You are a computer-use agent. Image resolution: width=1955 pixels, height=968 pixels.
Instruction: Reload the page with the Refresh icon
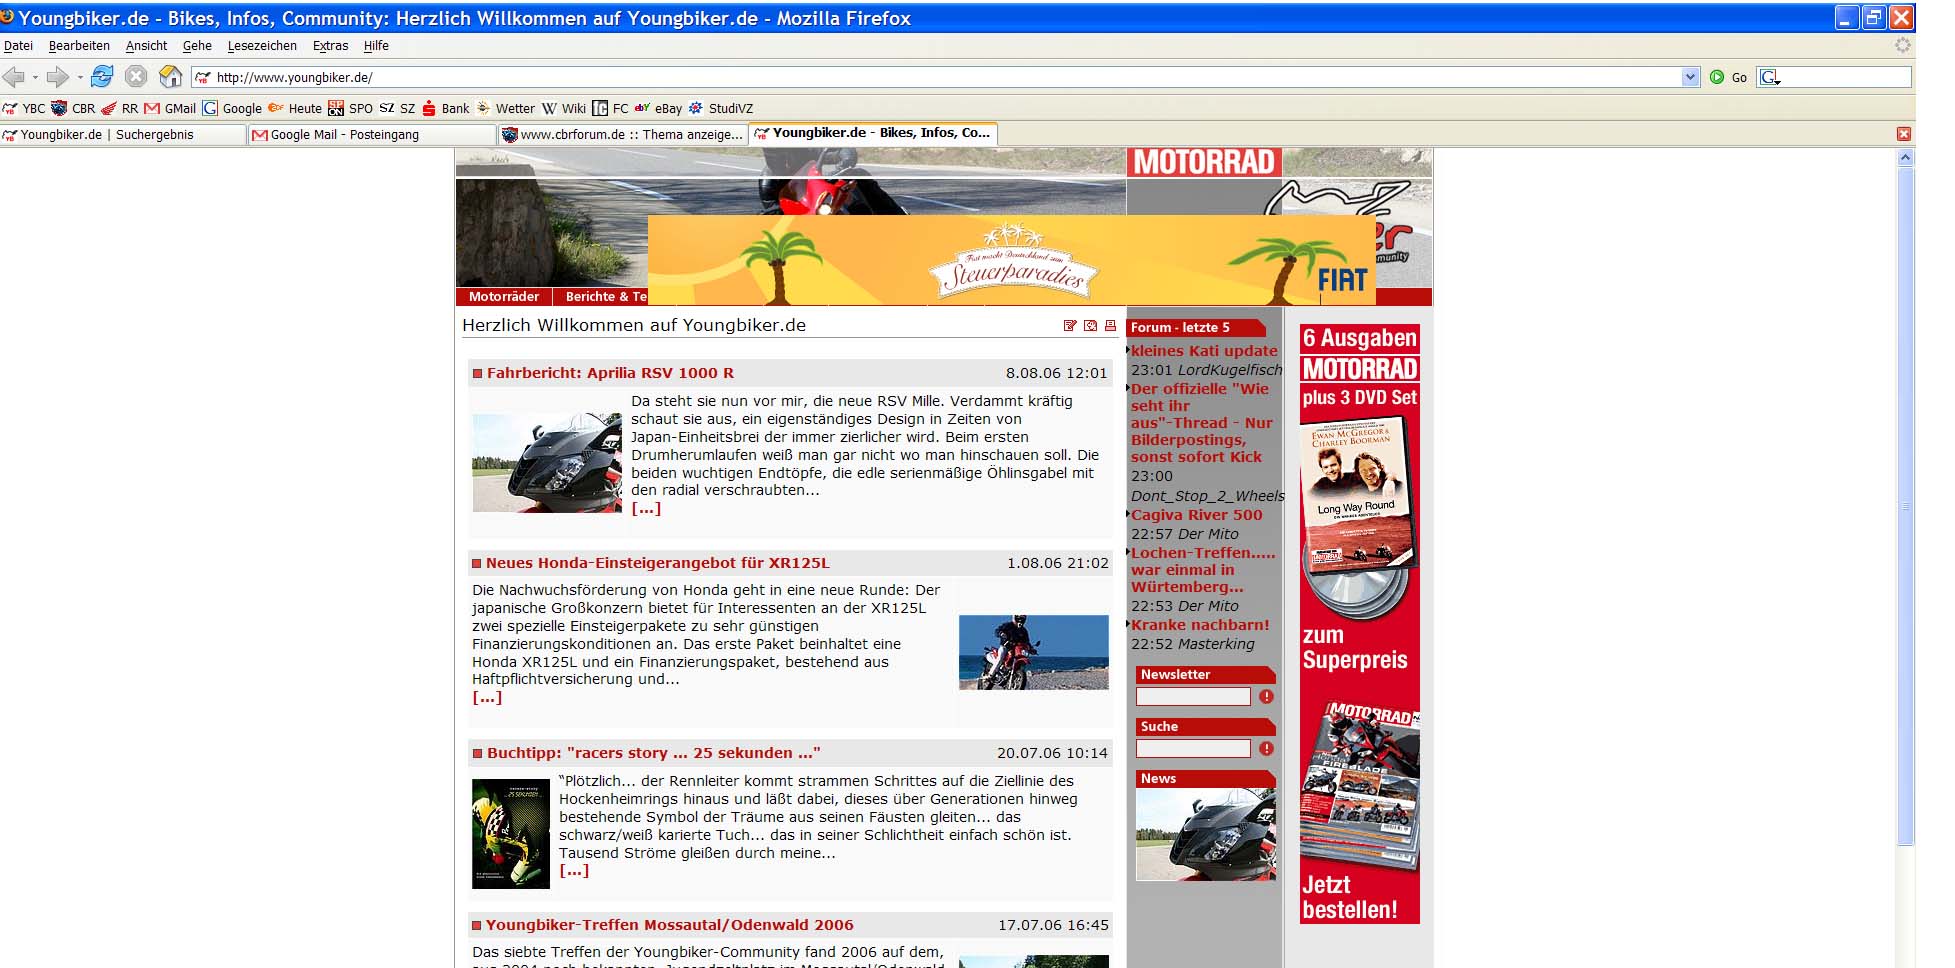tap(102, 76)
